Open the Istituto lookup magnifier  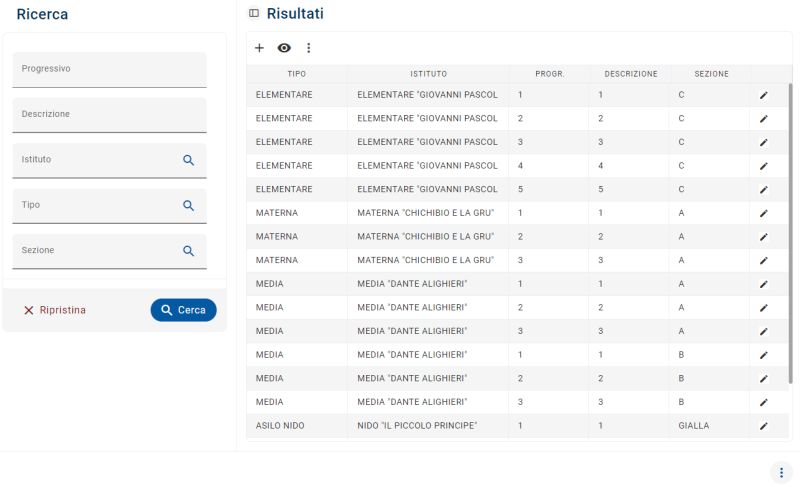(x=188, y=160)
